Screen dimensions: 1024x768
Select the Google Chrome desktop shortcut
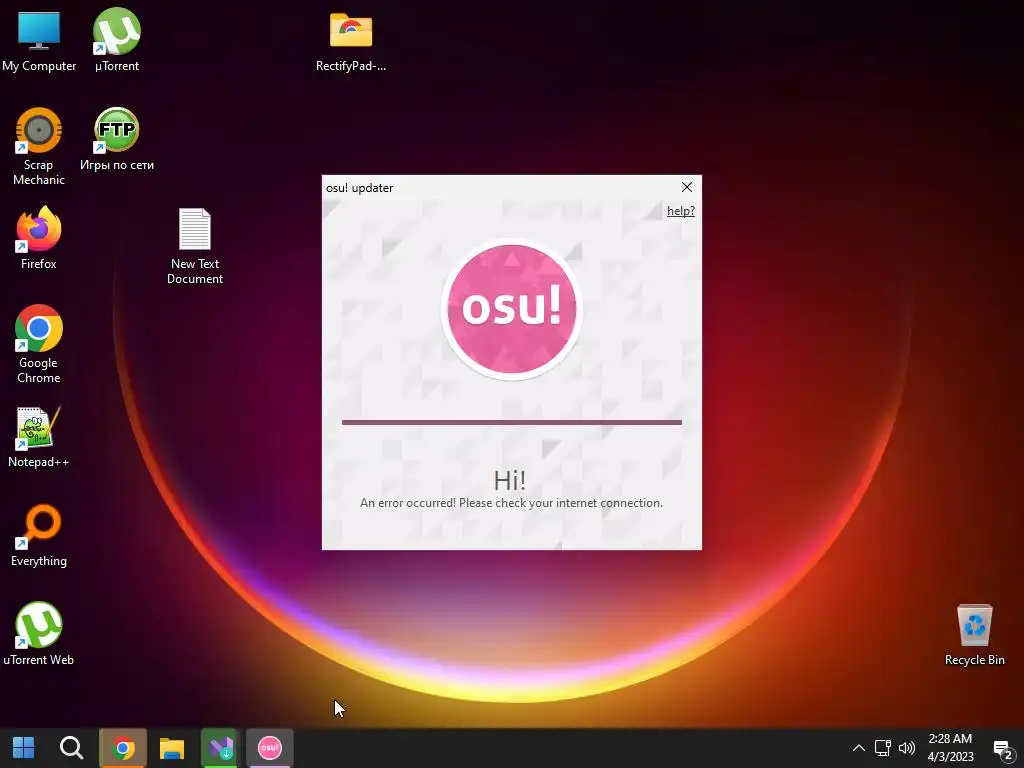click(x=39, y=345)
